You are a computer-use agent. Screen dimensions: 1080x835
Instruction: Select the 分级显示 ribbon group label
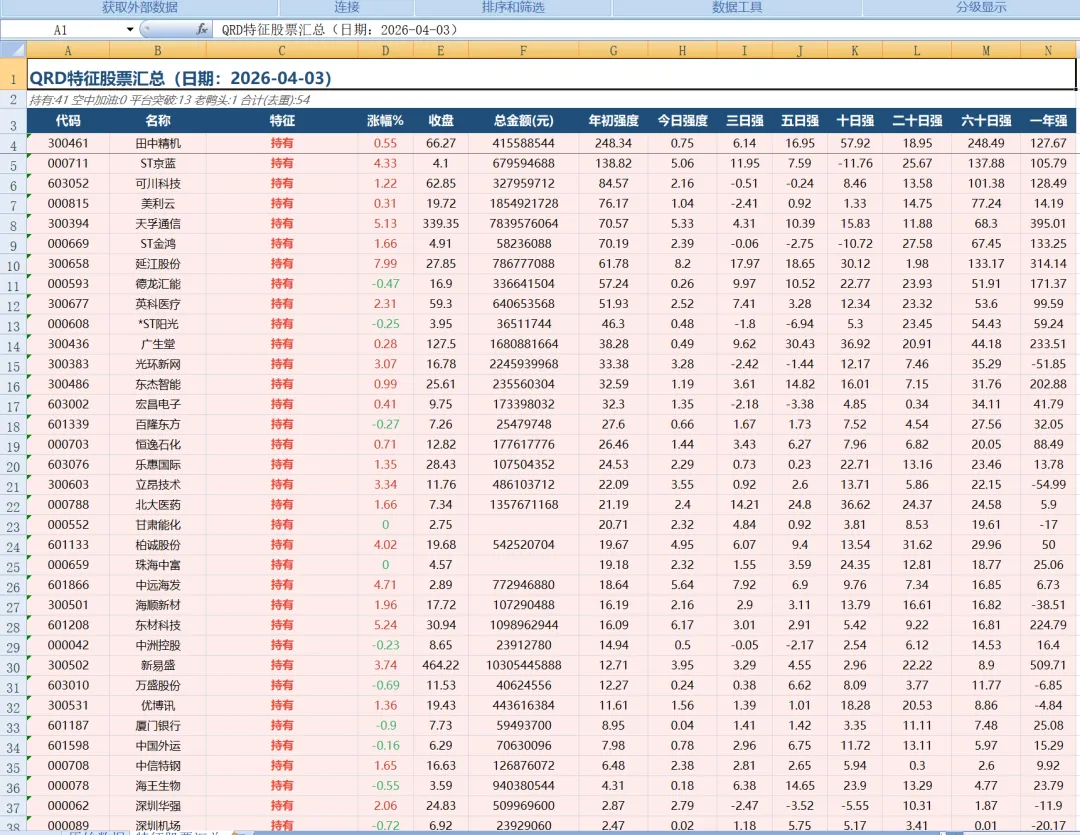pos(981,7)
